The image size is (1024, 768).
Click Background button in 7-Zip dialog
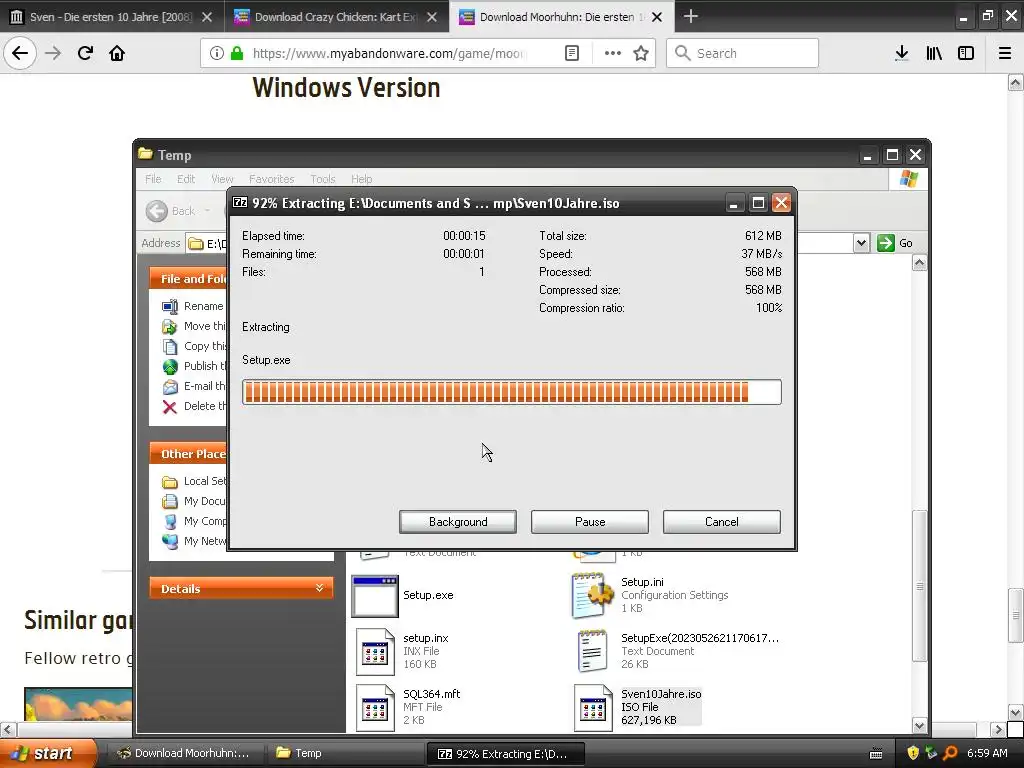point(458,522)
